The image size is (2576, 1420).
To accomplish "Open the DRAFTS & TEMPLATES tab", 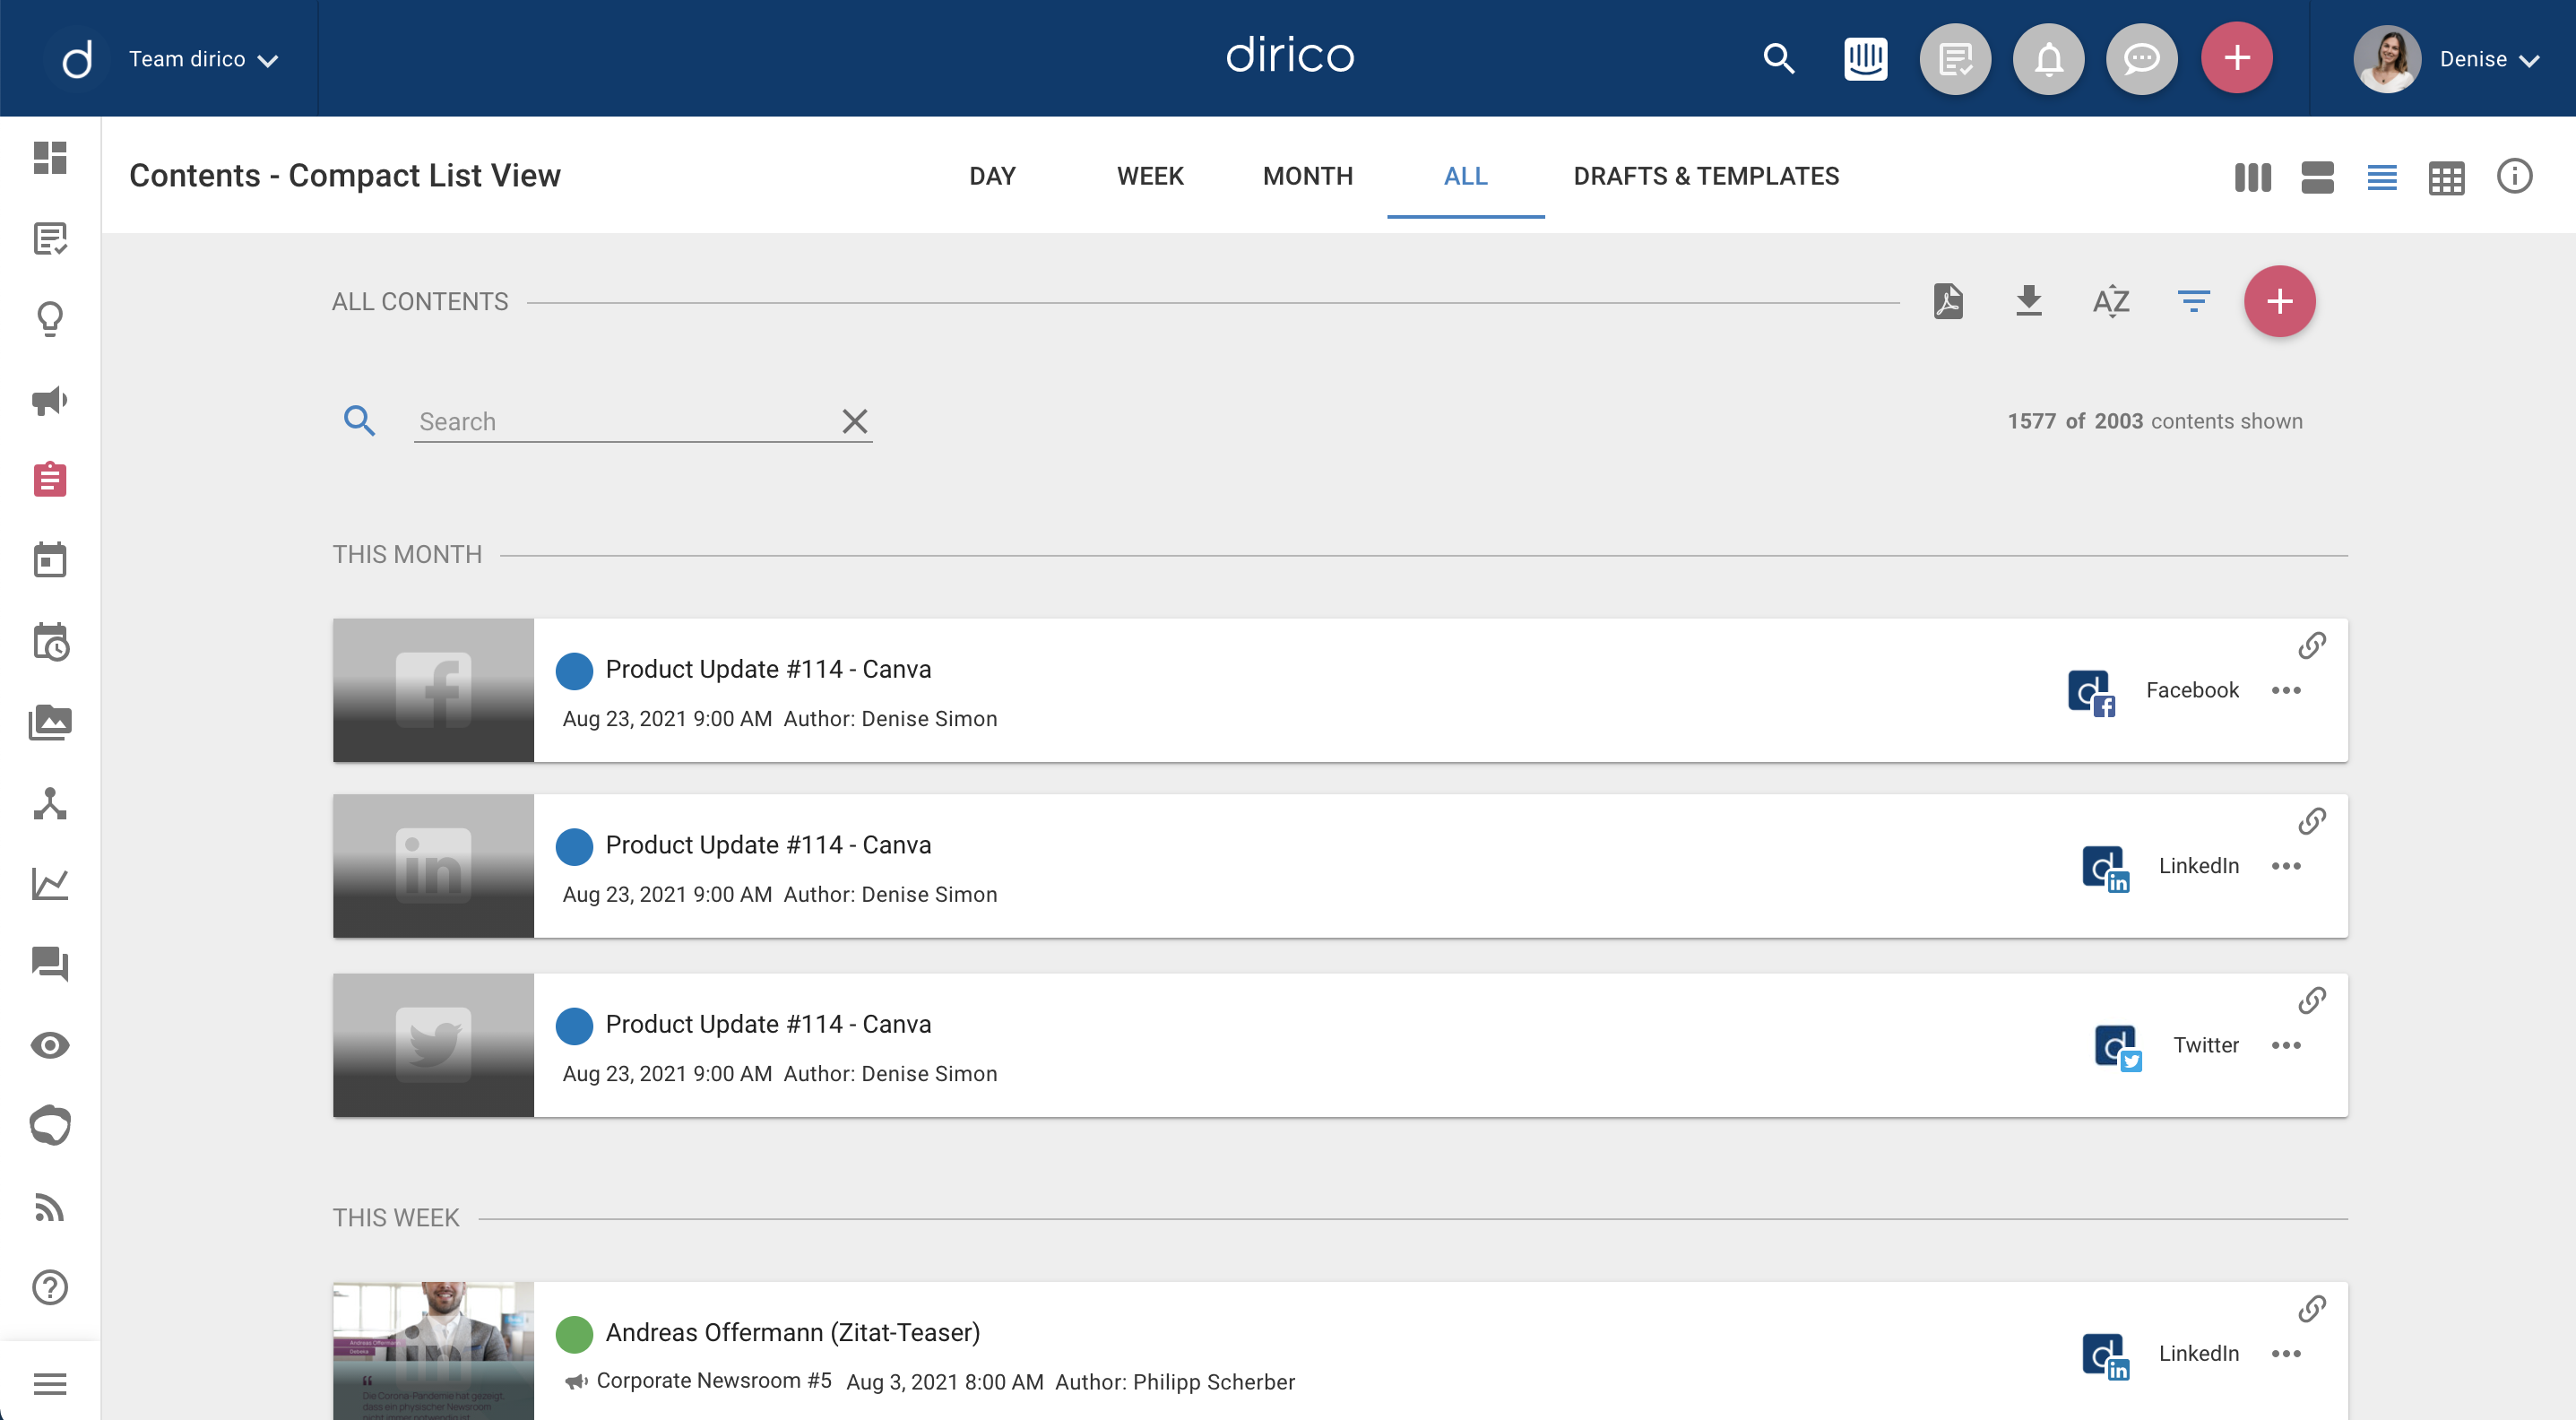I will [1706, 176].
